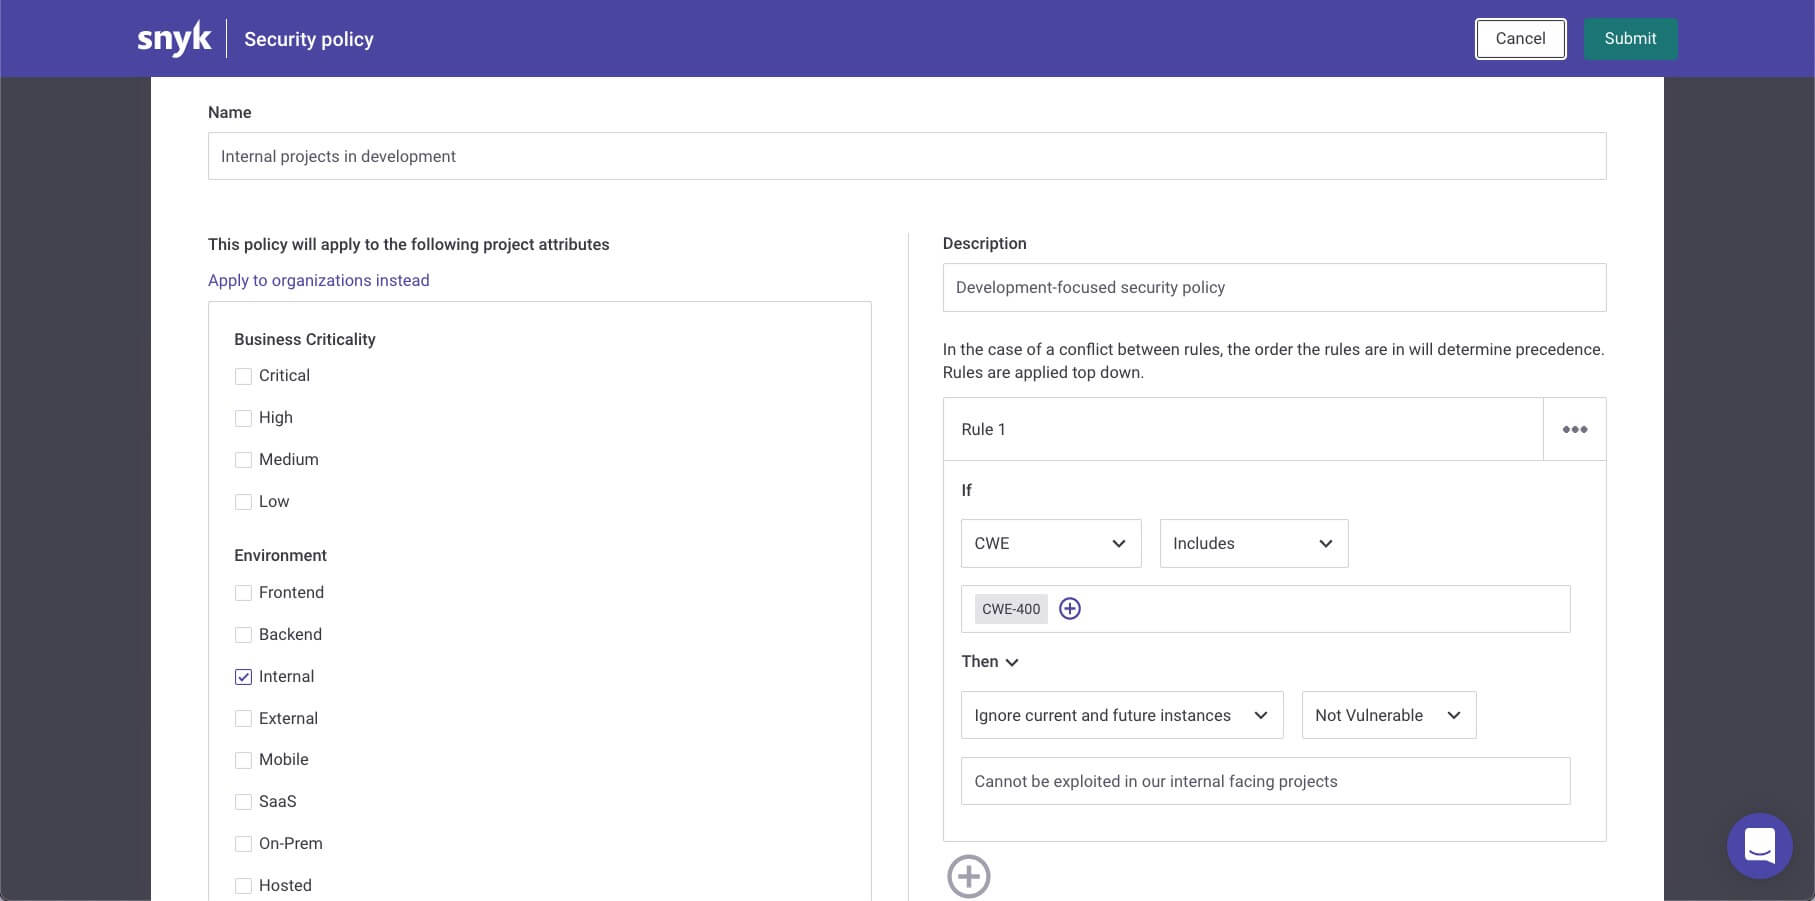Click the Rule 1 header
This screenshot has height=901, width=1815.
click(x=1243, y=429)
